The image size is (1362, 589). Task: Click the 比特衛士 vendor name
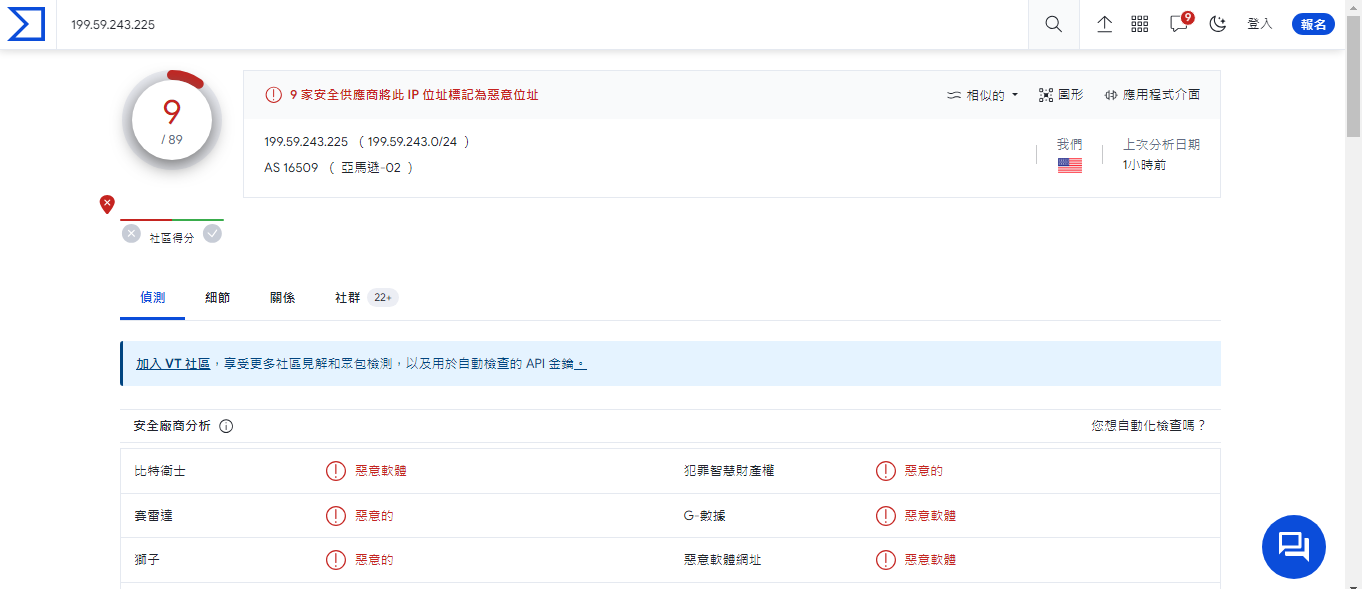pyautogui.click(x=160, y=471)
